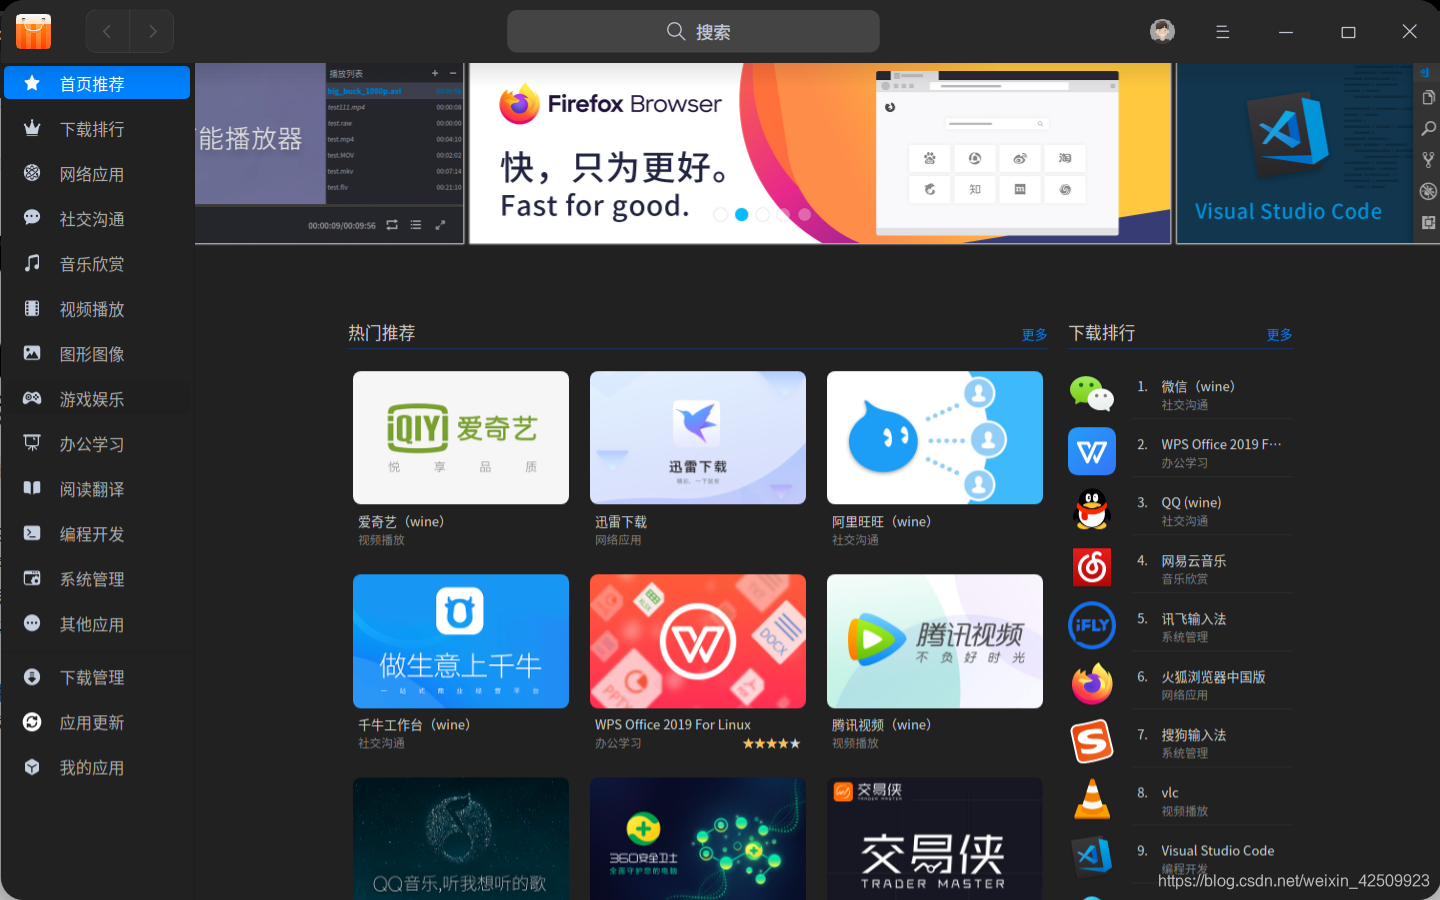The height and width of the screenshot is (900, 1440).
Task: Select the fifth carousel dot
Action: click(805, 214)
